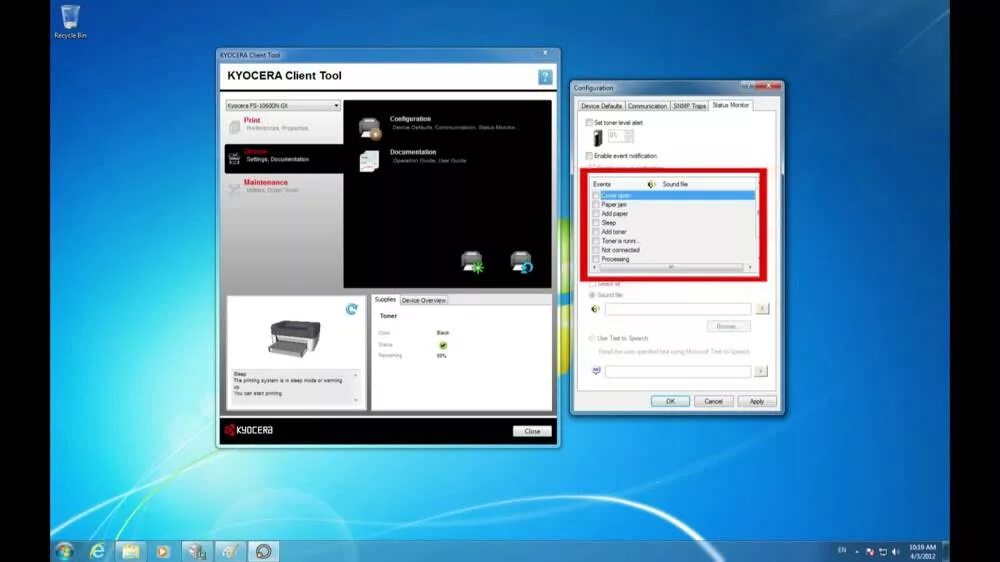Image resolution: width=1000 pixels, height=562 pixels.
Task: Check the Add toner event checkbox
Action: pos(596,232)
